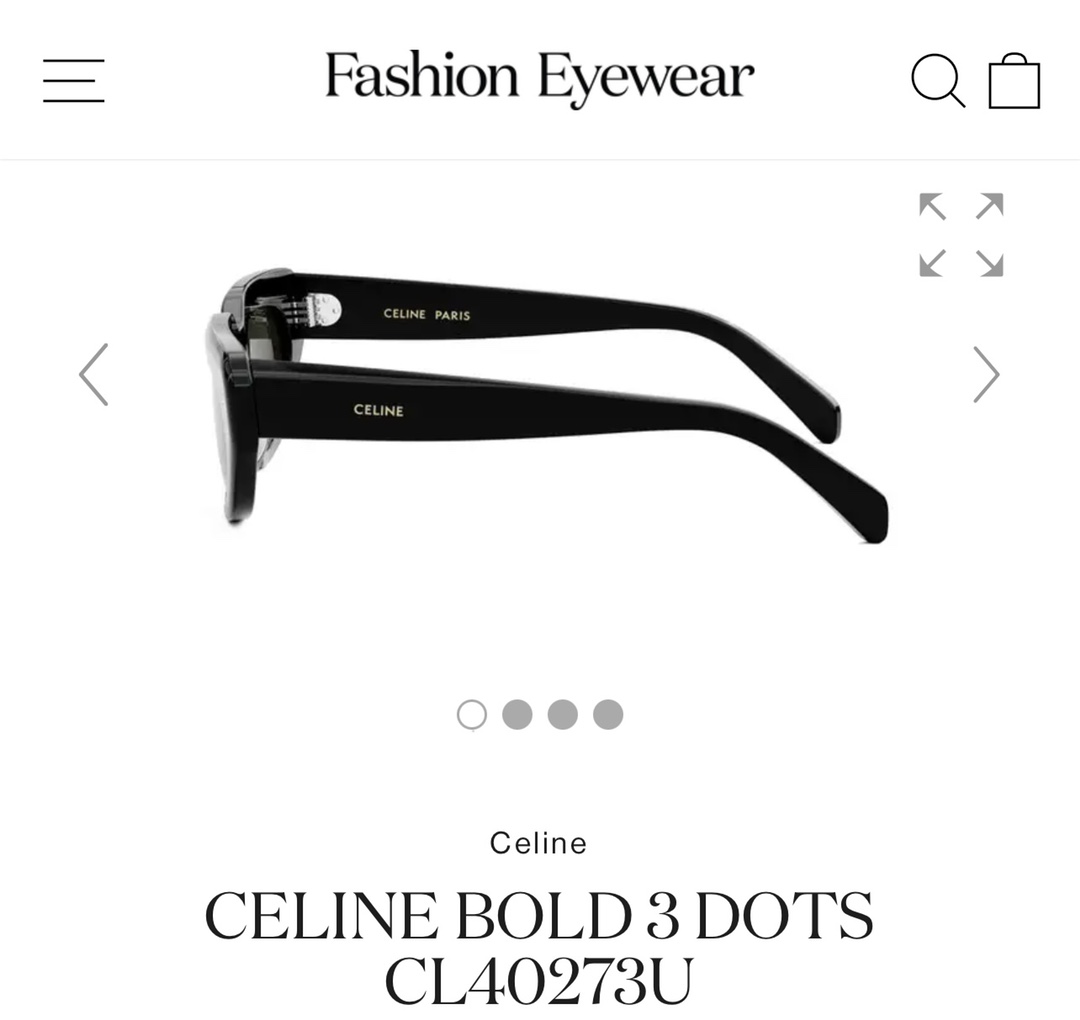Switch to the second image dot

[517, 714]
